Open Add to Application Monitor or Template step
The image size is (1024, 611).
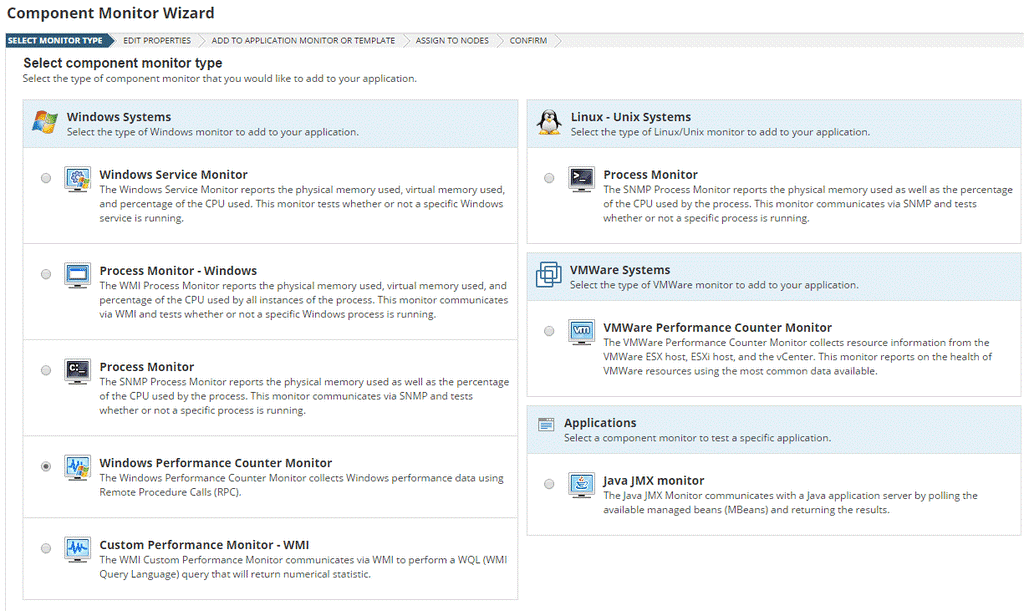[x=303, y=40]
